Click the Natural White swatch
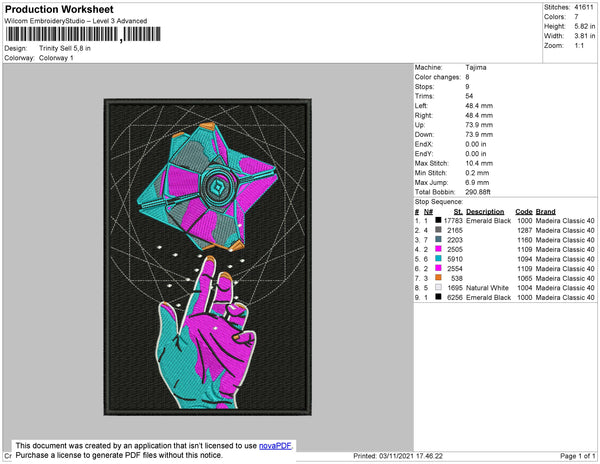Image resolution: width=600 pixels, height=464 pixels. click(438, 287)
